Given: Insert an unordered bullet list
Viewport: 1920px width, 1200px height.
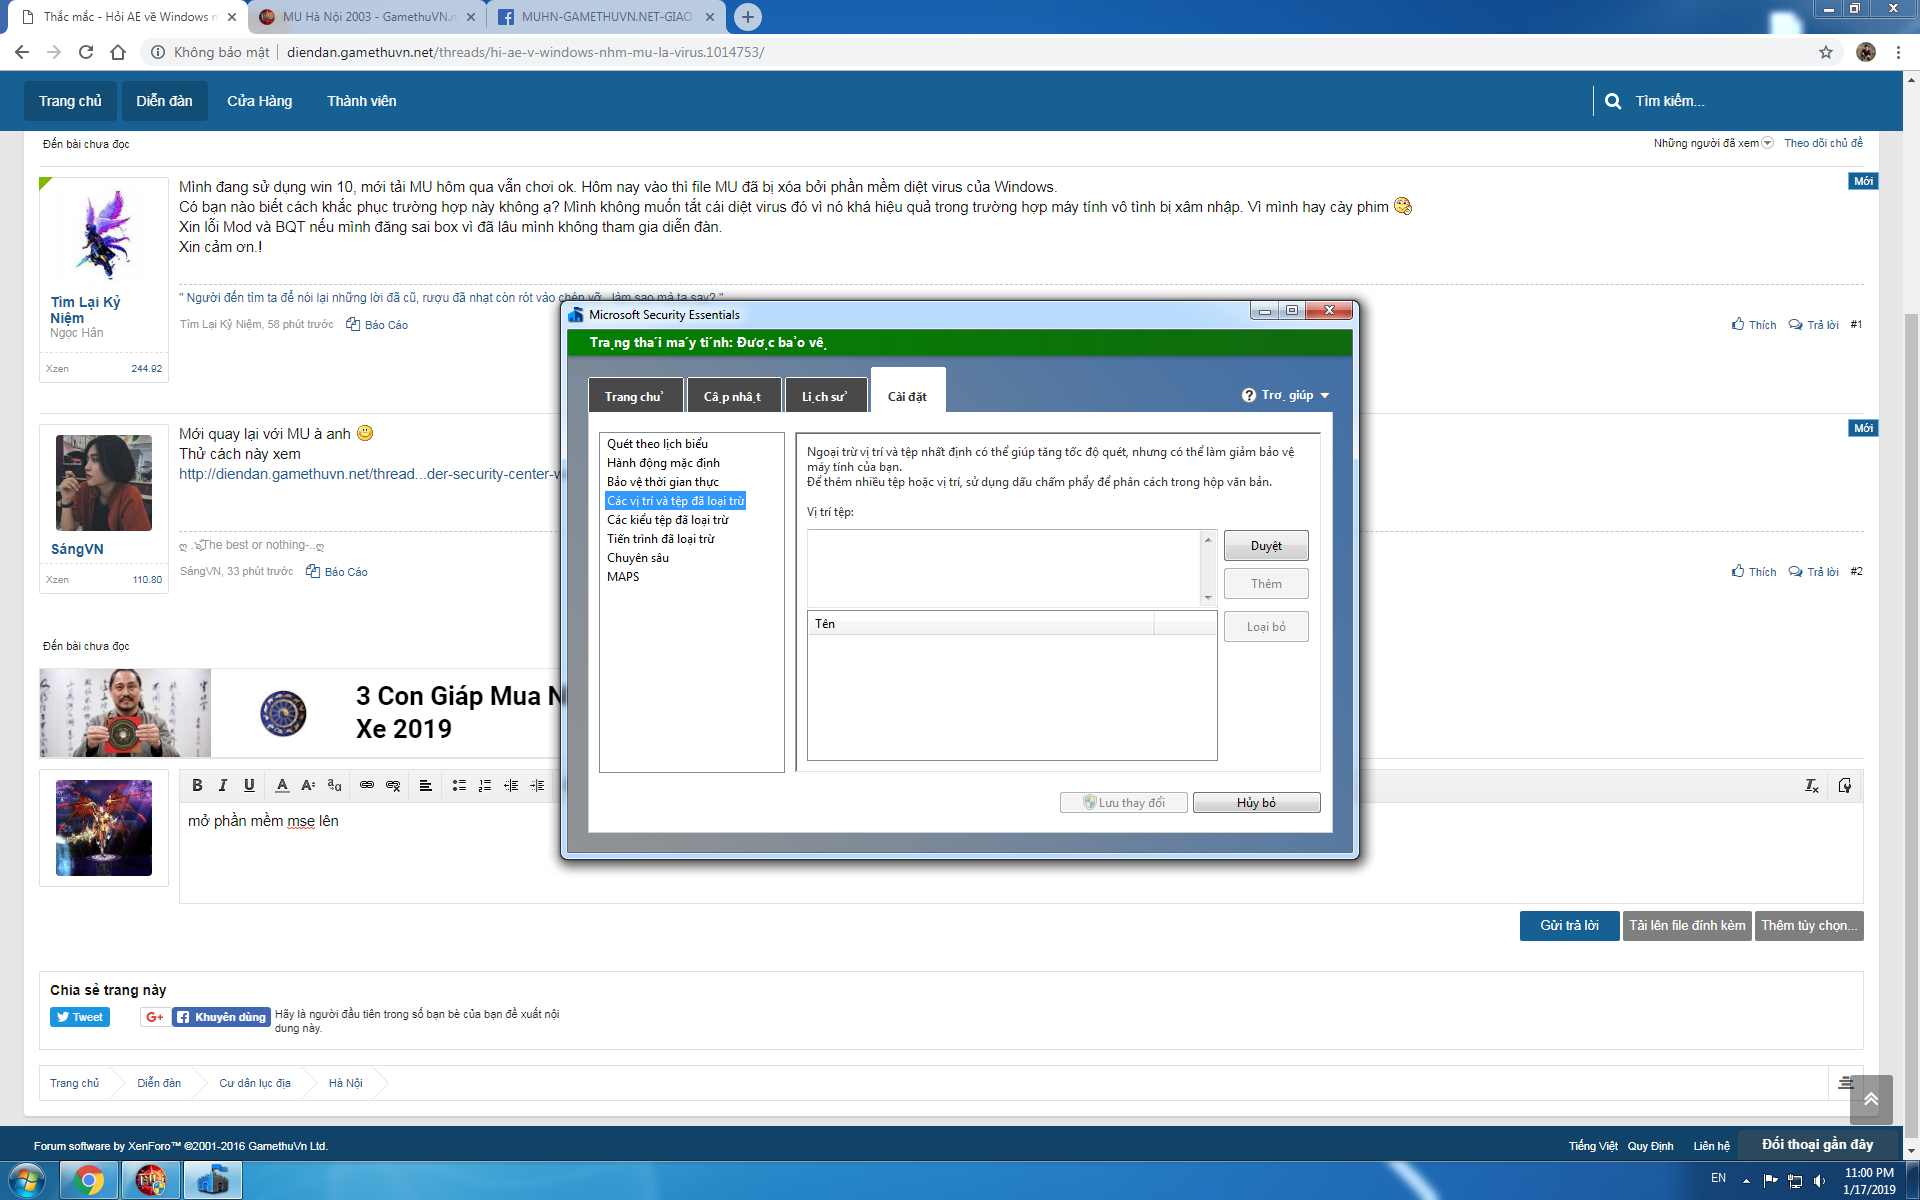Looking at the screenshot, I should tap(459, 786).
